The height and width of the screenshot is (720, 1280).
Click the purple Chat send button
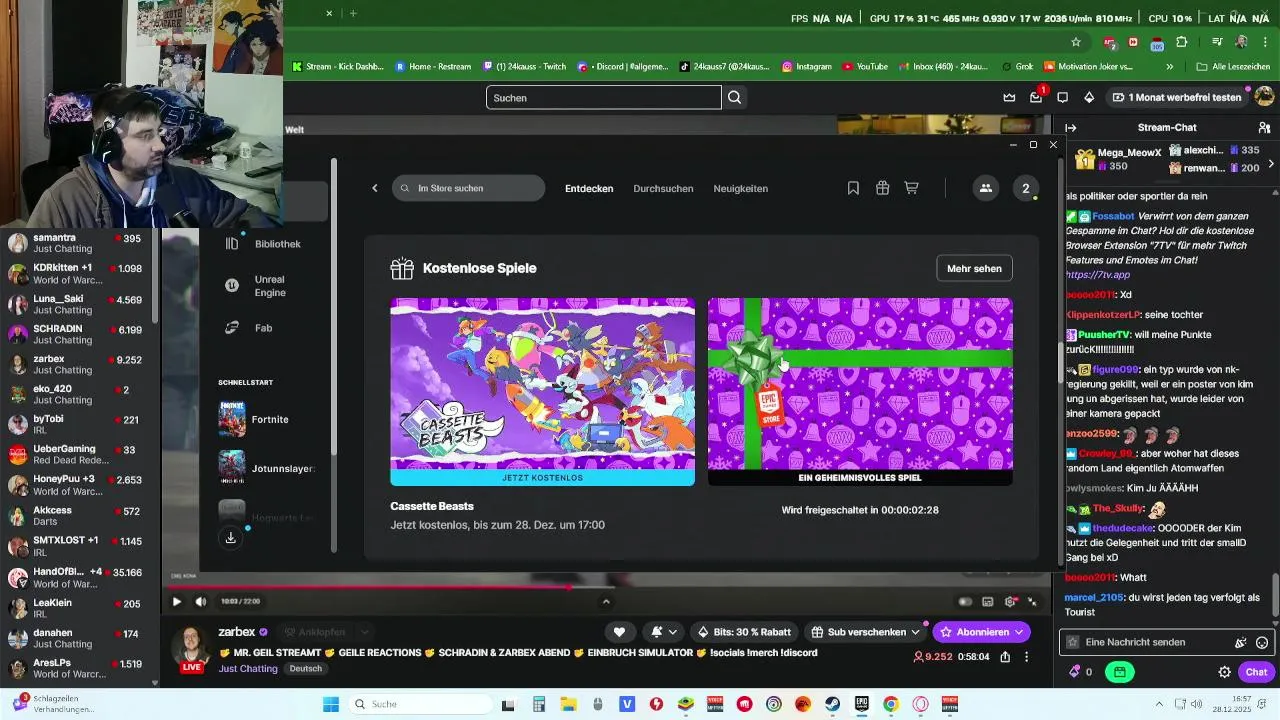(x=1256, y=672)
